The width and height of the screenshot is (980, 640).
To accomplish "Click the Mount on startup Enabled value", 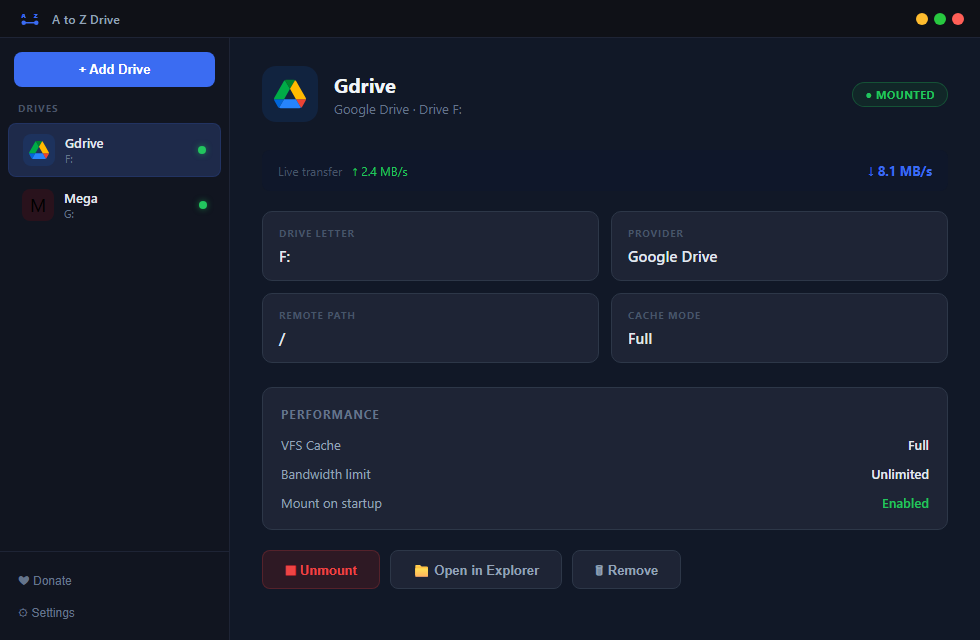I will (905, 503).
